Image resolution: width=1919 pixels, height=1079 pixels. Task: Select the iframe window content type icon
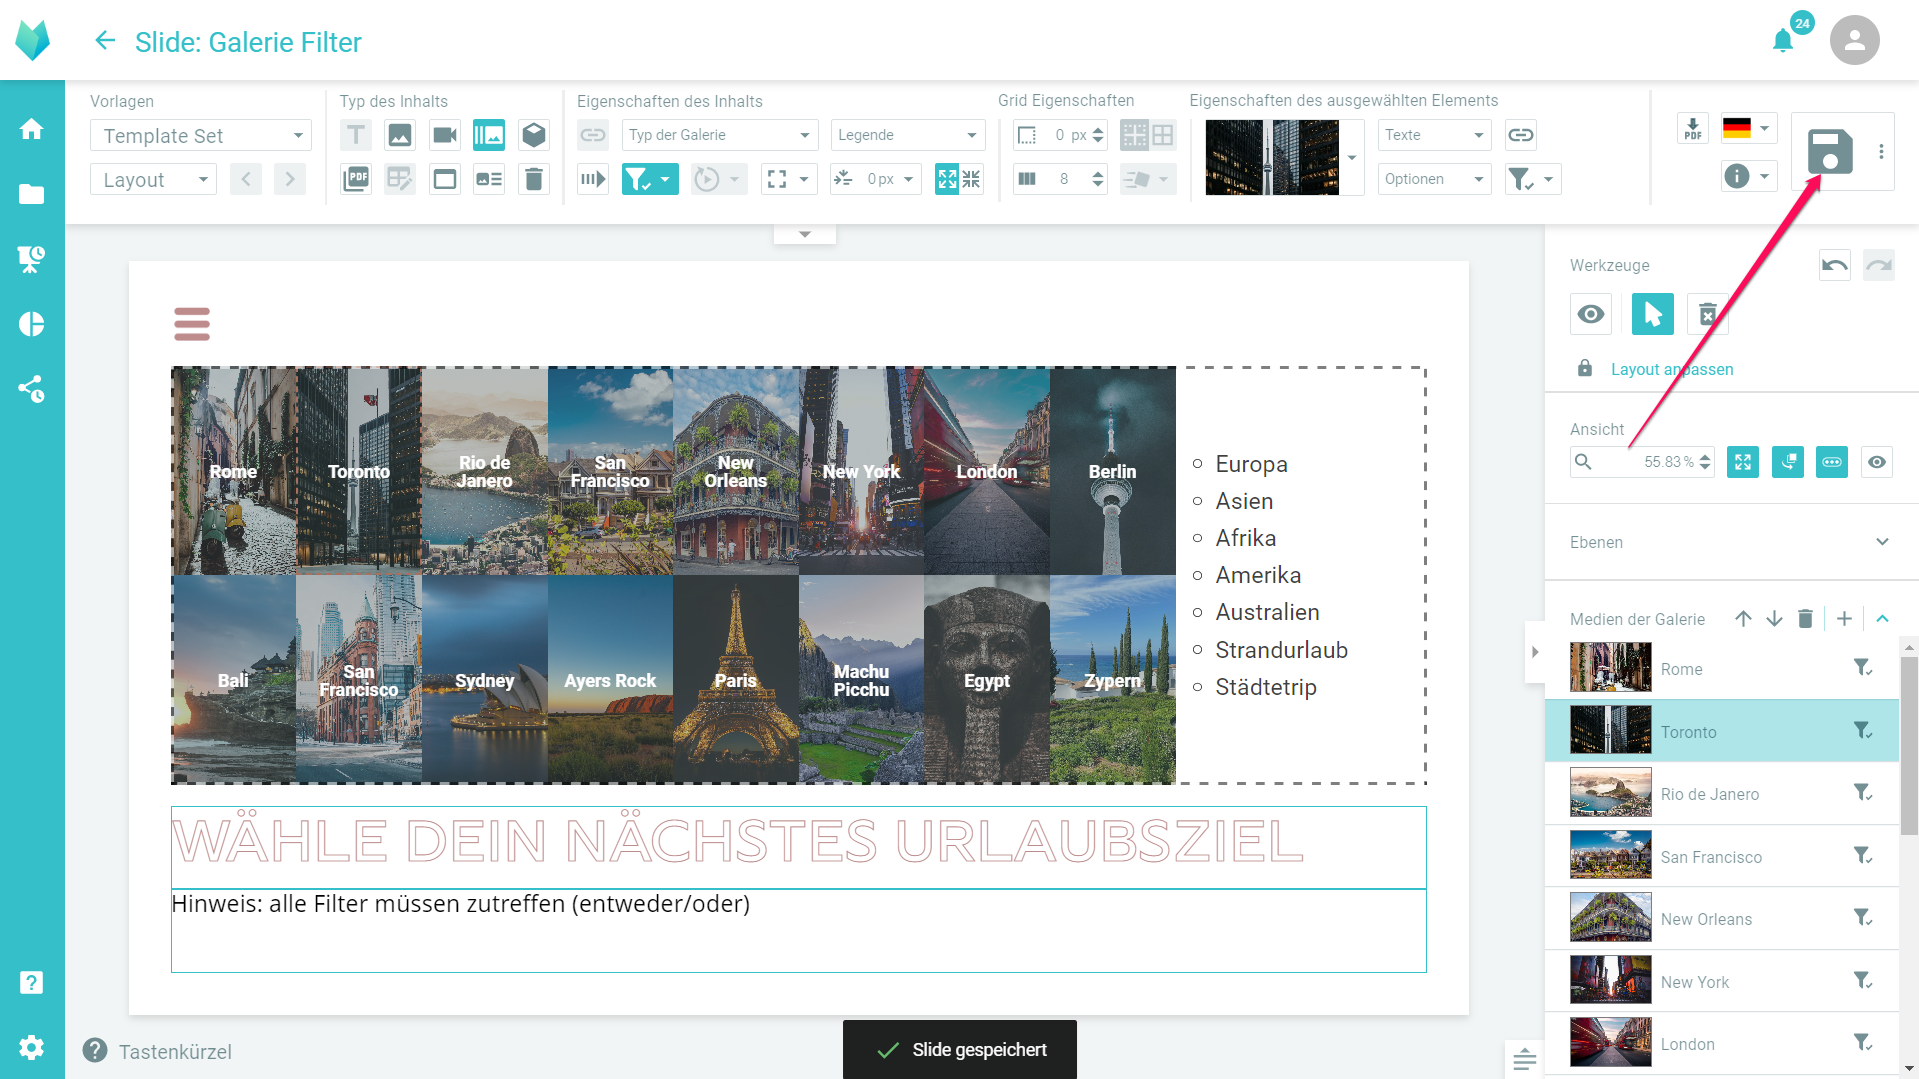tap(445, 179)
